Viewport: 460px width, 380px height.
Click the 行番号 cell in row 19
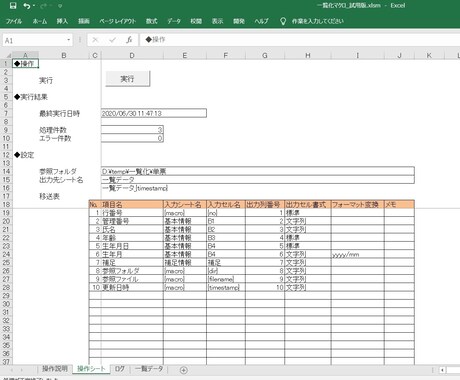[x=132, y=213]
